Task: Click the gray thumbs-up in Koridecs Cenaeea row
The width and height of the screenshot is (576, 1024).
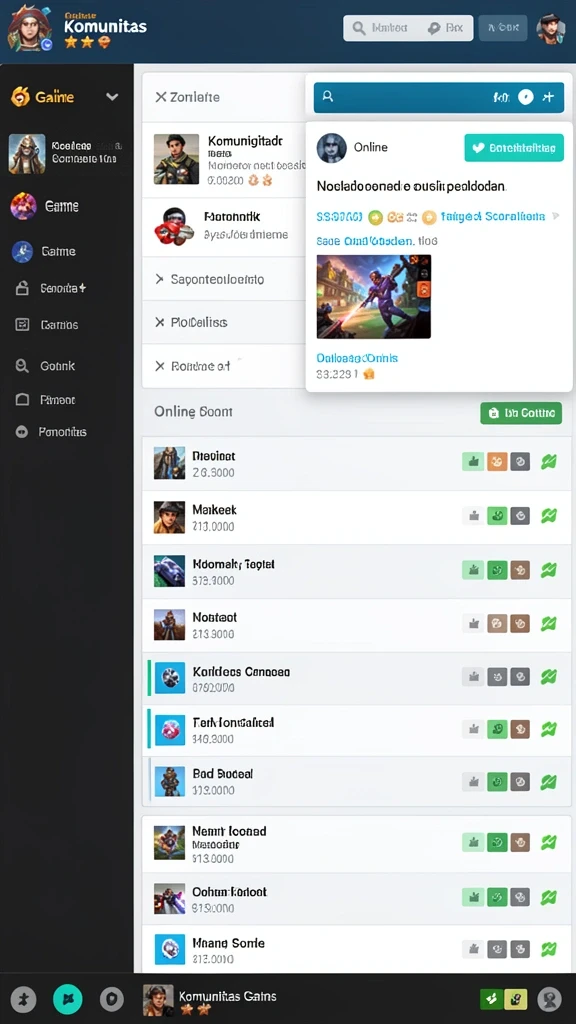Action: click(473, 677)
